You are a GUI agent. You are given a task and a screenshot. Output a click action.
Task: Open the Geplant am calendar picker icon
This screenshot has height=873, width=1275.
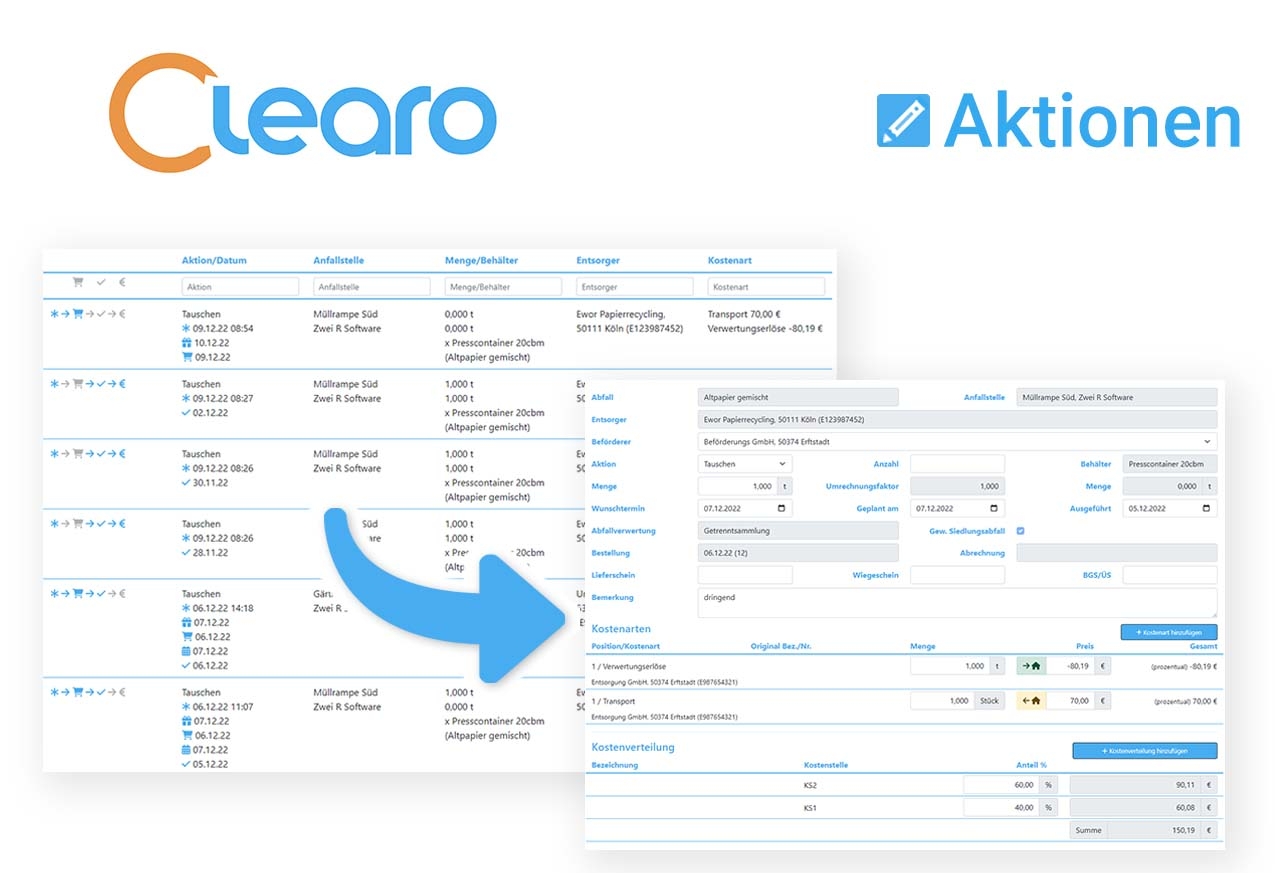[x=994, y=508]
